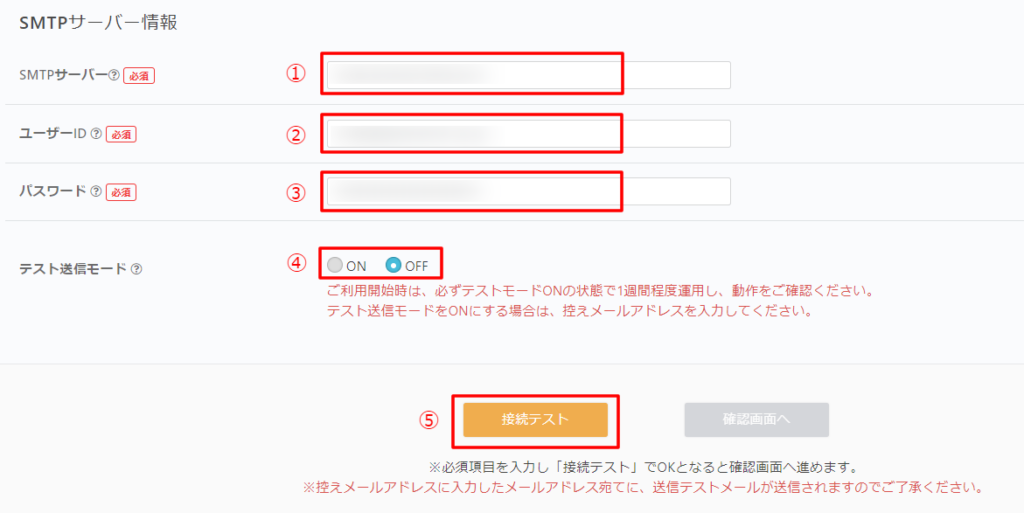This screenshot has width=1024, height=513.
Task: Select the OFF radio for テスト送信モード
Action: tap(393, 265)
